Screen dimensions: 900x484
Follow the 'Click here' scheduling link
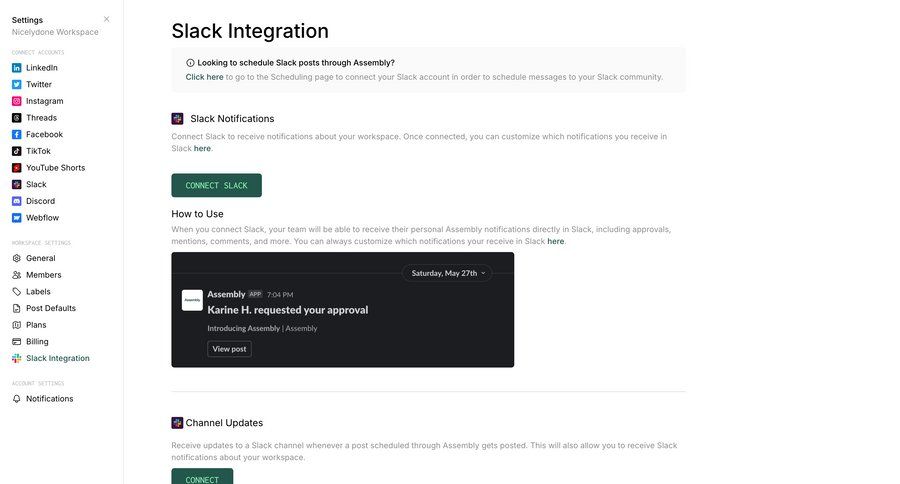click(x=204, y=77)
